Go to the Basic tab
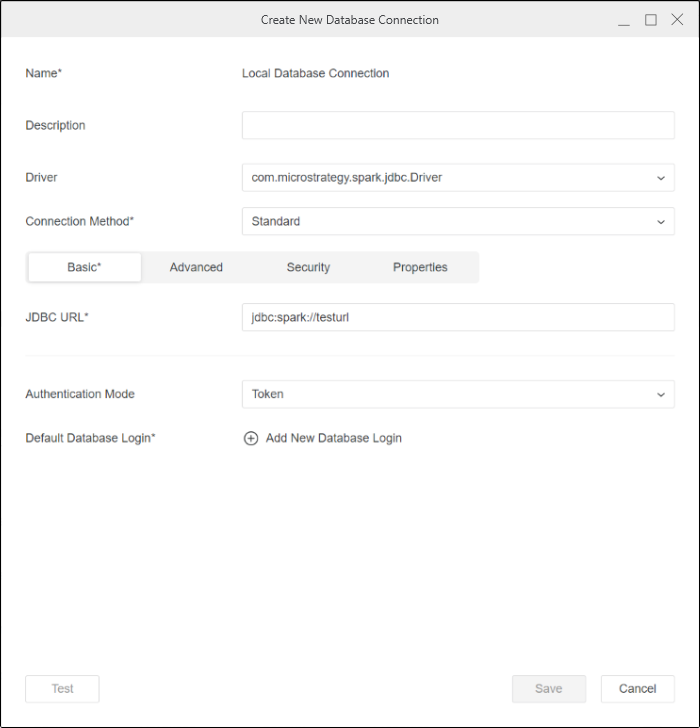Image resolution: width=700 pixels, height=728 pixels. point(84,267)
